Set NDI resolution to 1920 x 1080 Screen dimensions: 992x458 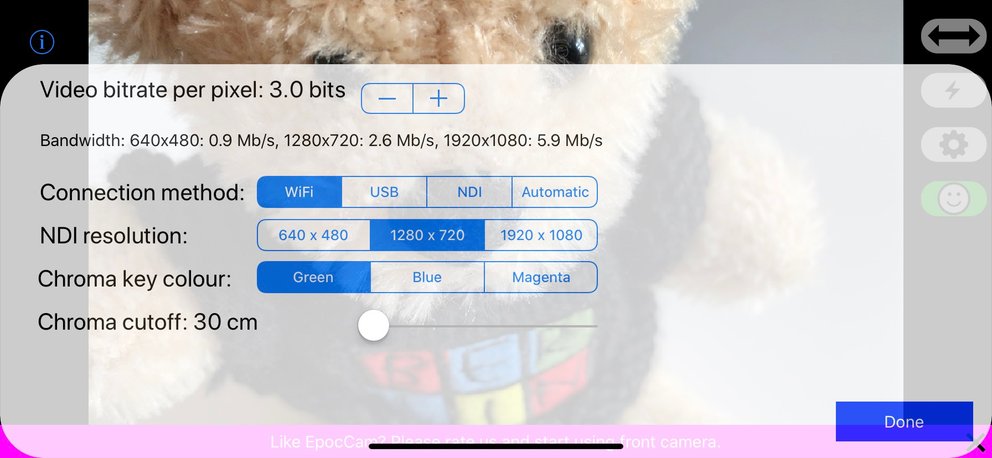click(541, 235)
